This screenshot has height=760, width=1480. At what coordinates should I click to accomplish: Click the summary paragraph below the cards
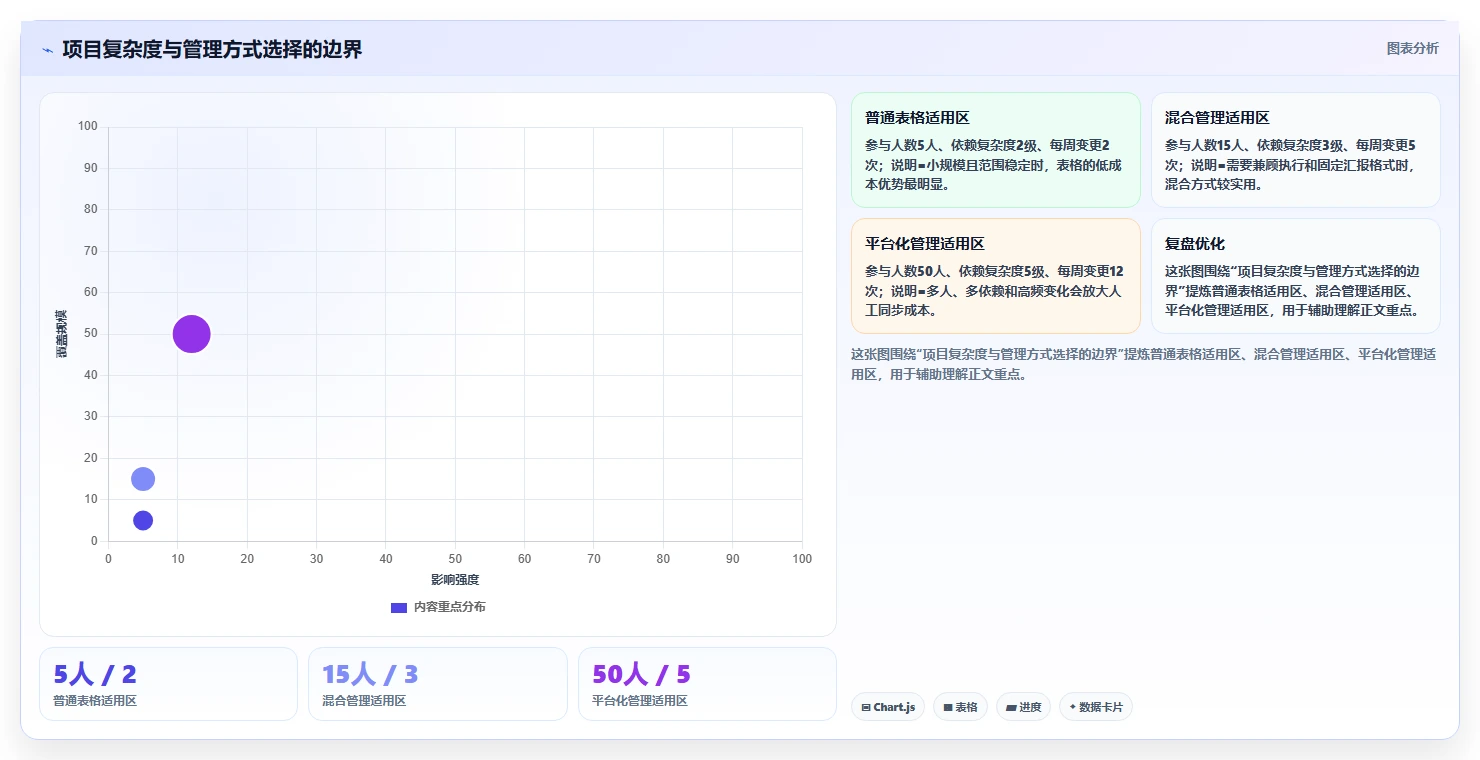pos(1144,364)
